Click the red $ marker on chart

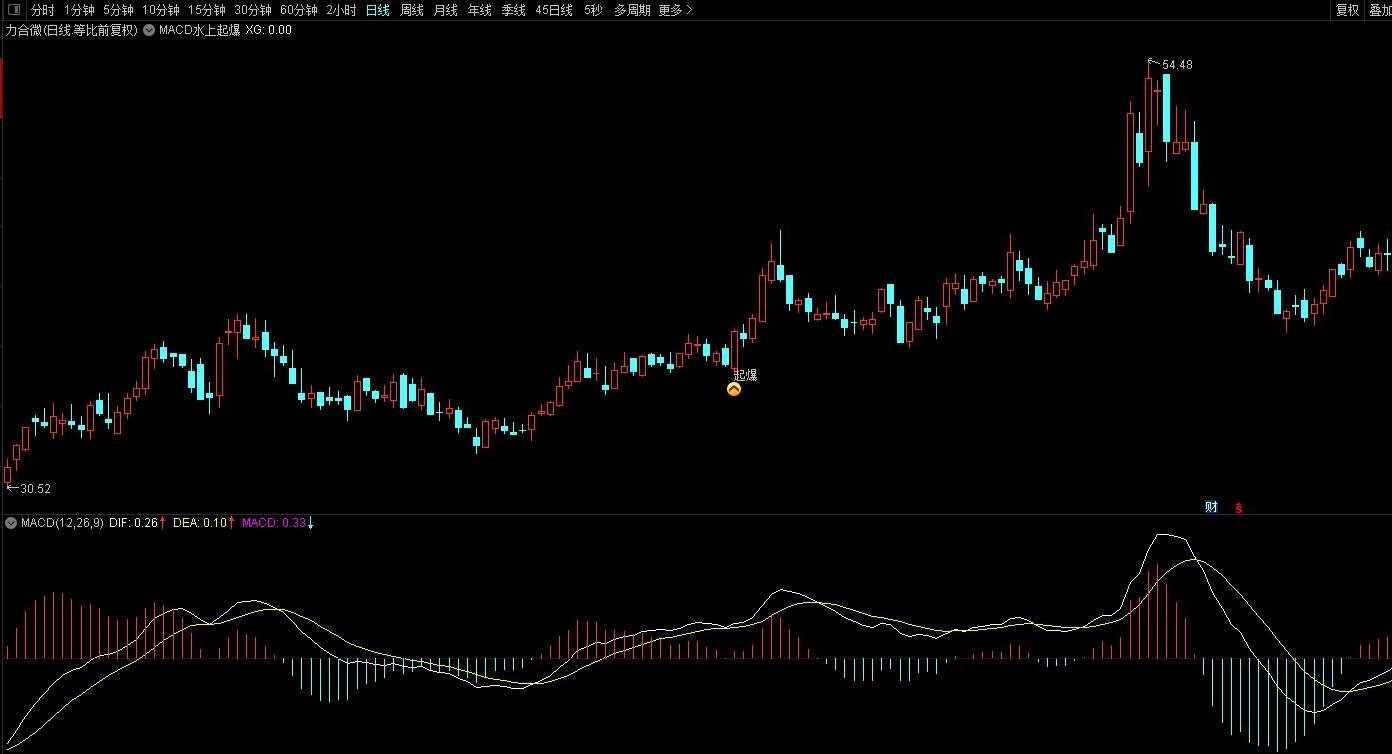(x=1238, y=507)
